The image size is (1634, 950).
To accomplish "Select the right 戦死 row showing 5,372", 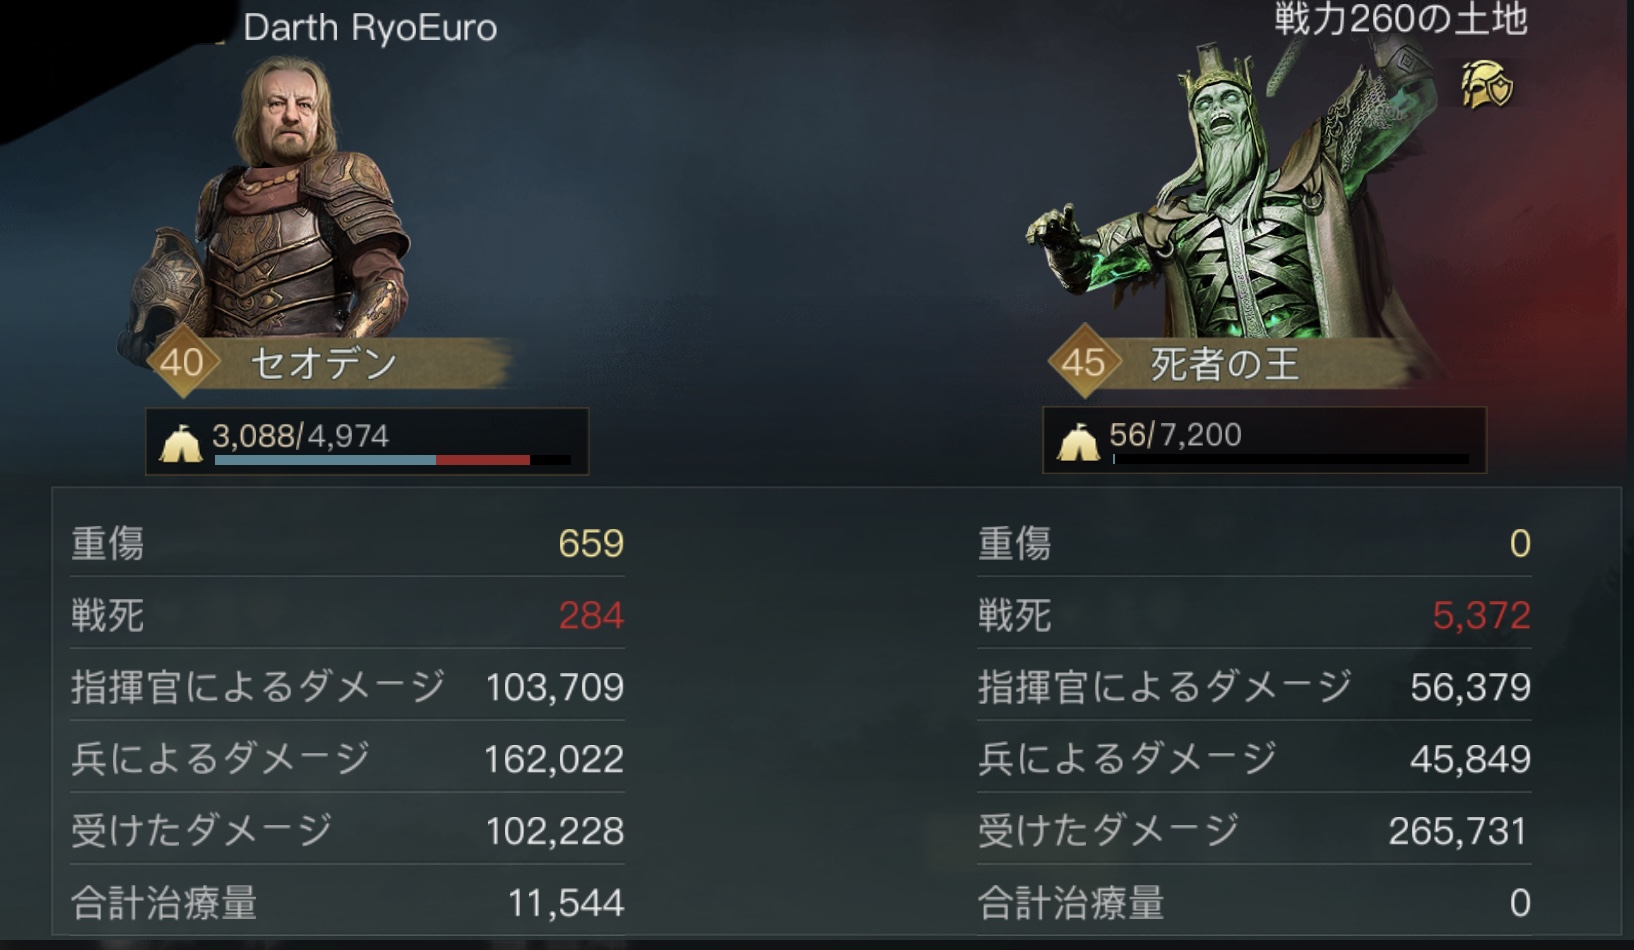I will [x=1254, y=615].
